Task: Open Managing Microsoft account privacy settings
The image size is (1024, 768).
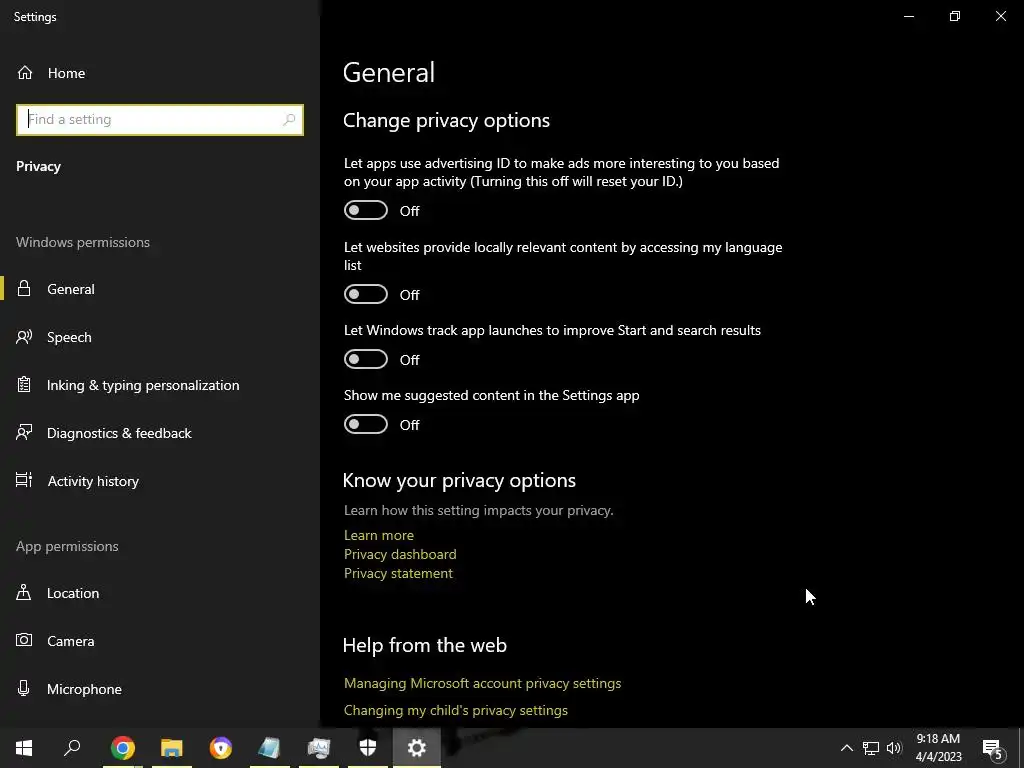Action: point(483,683)
